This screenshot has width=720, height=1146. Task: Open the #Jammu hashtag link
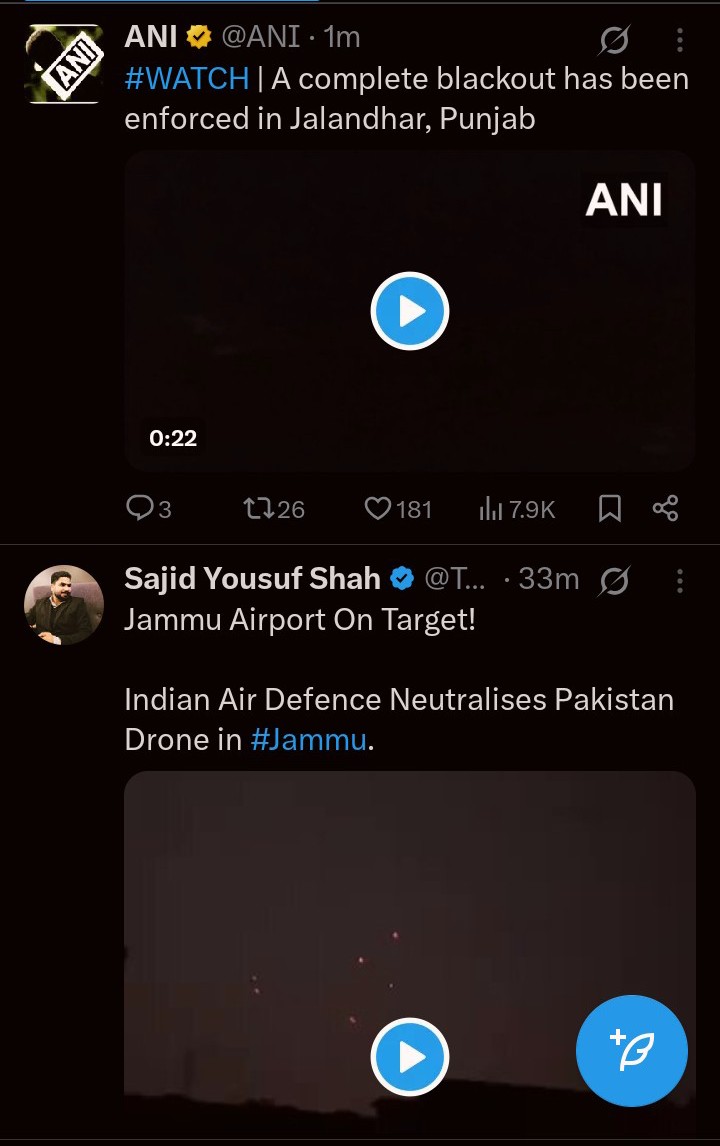308,740
